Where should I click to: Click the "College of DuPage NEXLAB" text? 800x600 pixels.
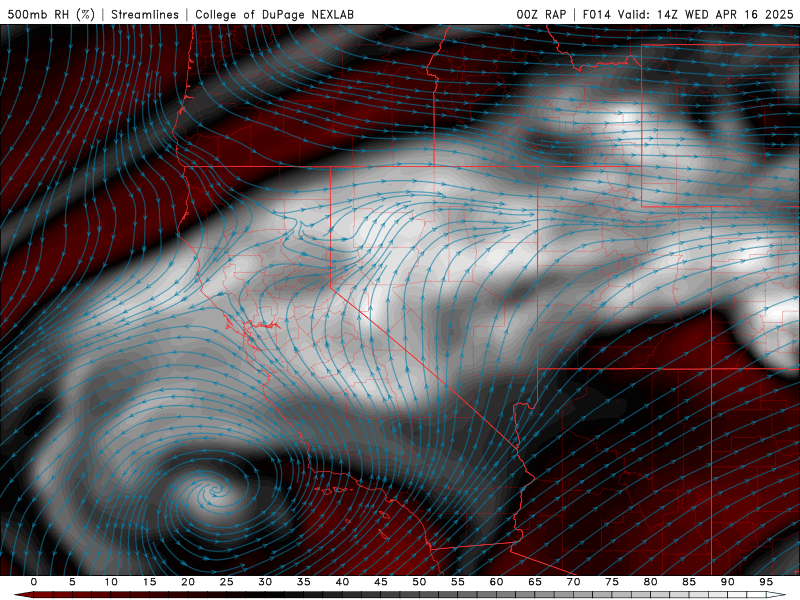tap(274, 14)
